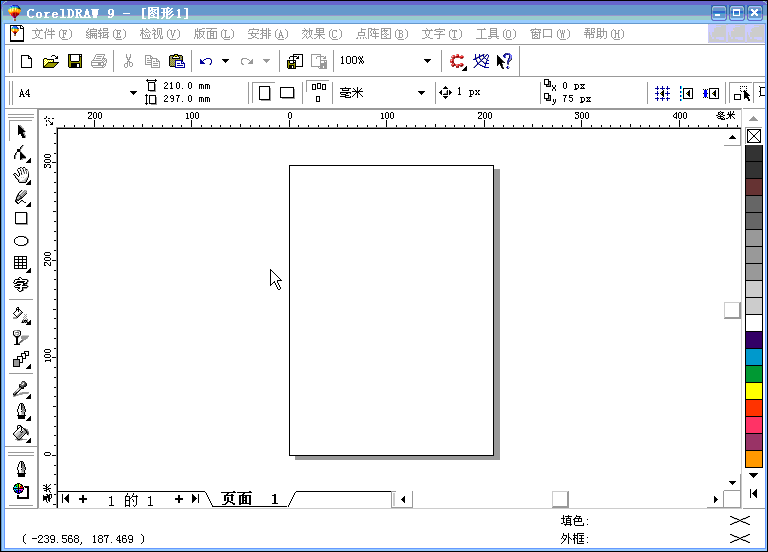Click the vertical scrollbar up arrow
Image resolution: width=768 pixels, height=552 pixels.
coord(732,138)
